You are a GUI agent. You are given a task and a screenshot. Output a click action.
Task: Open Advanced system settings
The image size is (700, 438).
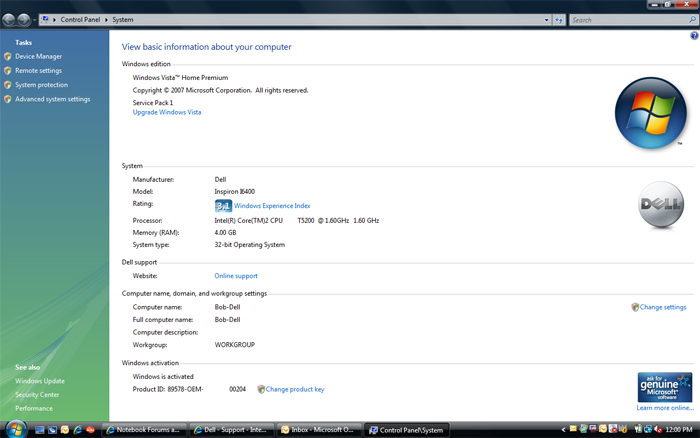pyautogui.click(x=53, y=99)
